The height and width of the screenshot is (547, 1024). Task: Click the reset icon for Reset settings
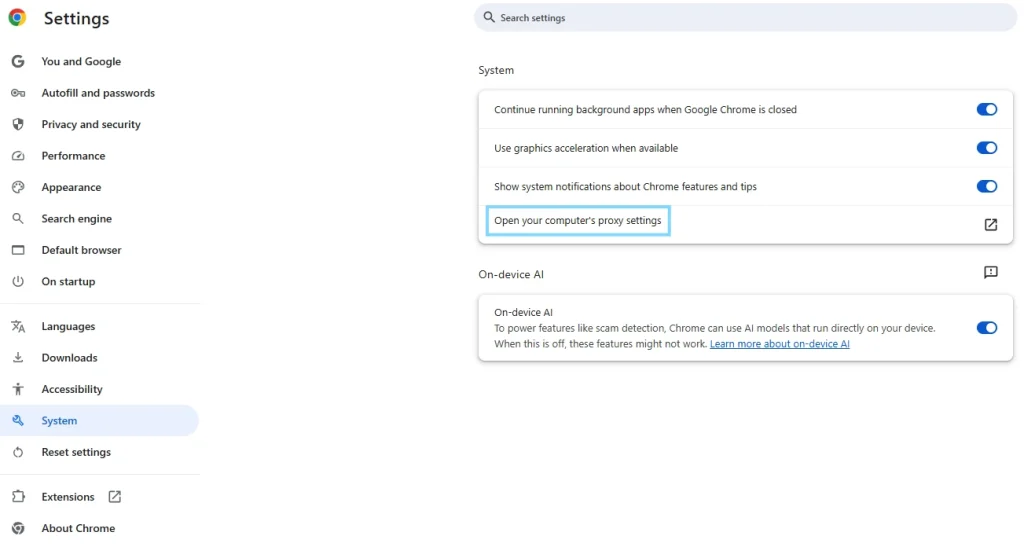(18, 452)
